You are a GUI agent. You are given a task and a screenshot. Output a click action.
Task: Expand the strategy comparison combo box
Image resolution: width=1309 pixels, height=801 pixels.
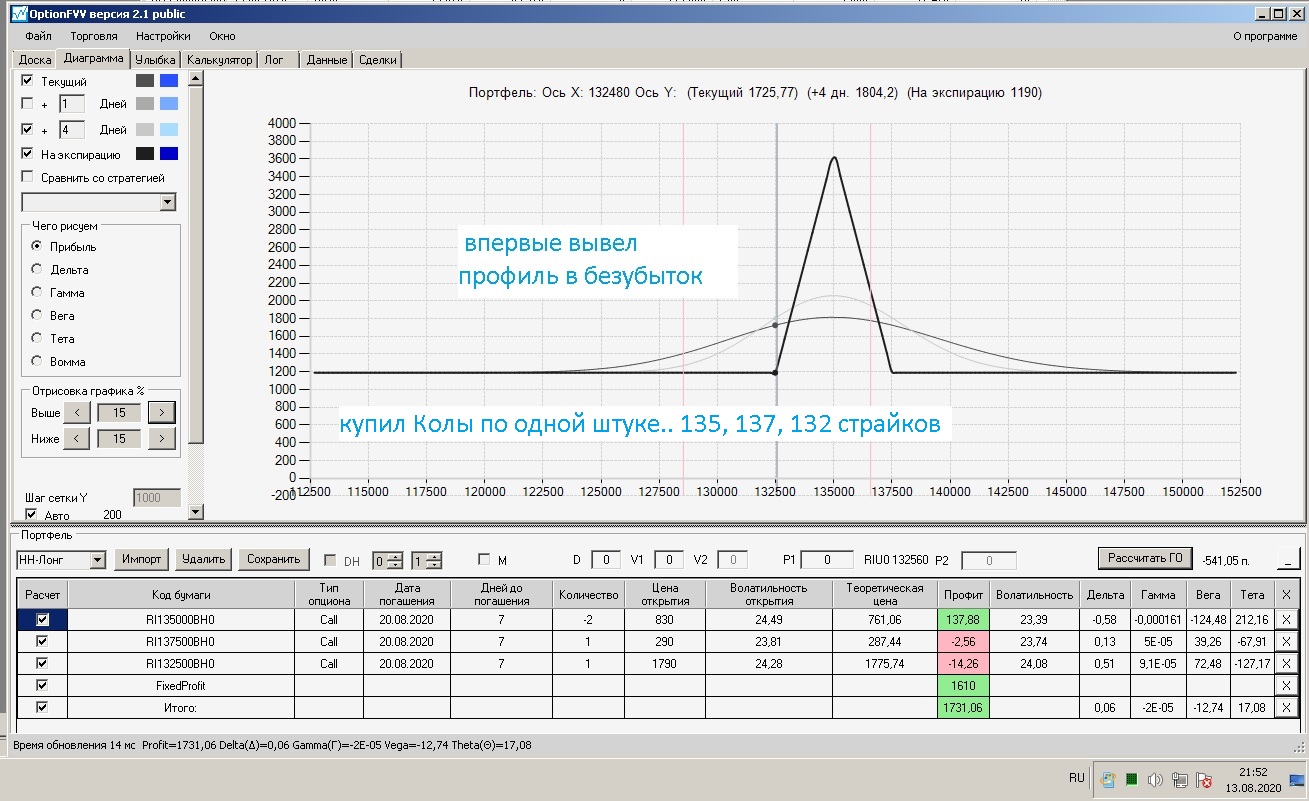coord(167,202)
